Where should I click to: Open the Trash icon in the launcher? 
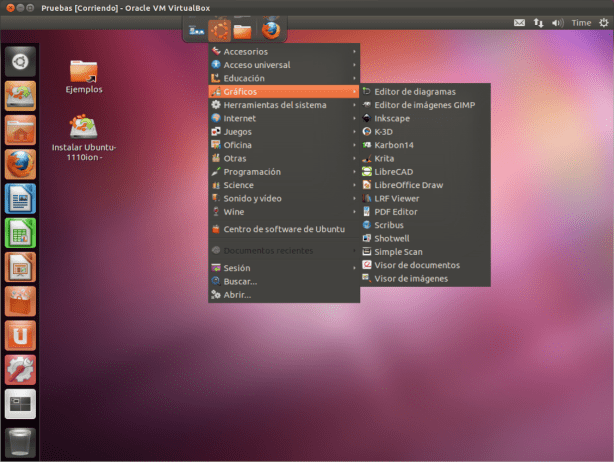tap(20, 440)
